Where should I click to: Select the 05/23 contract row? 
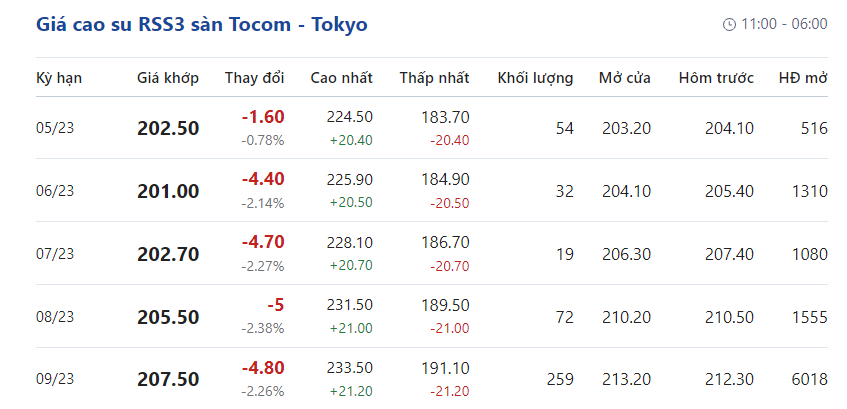pyautogui.click(x=55, y=128)
